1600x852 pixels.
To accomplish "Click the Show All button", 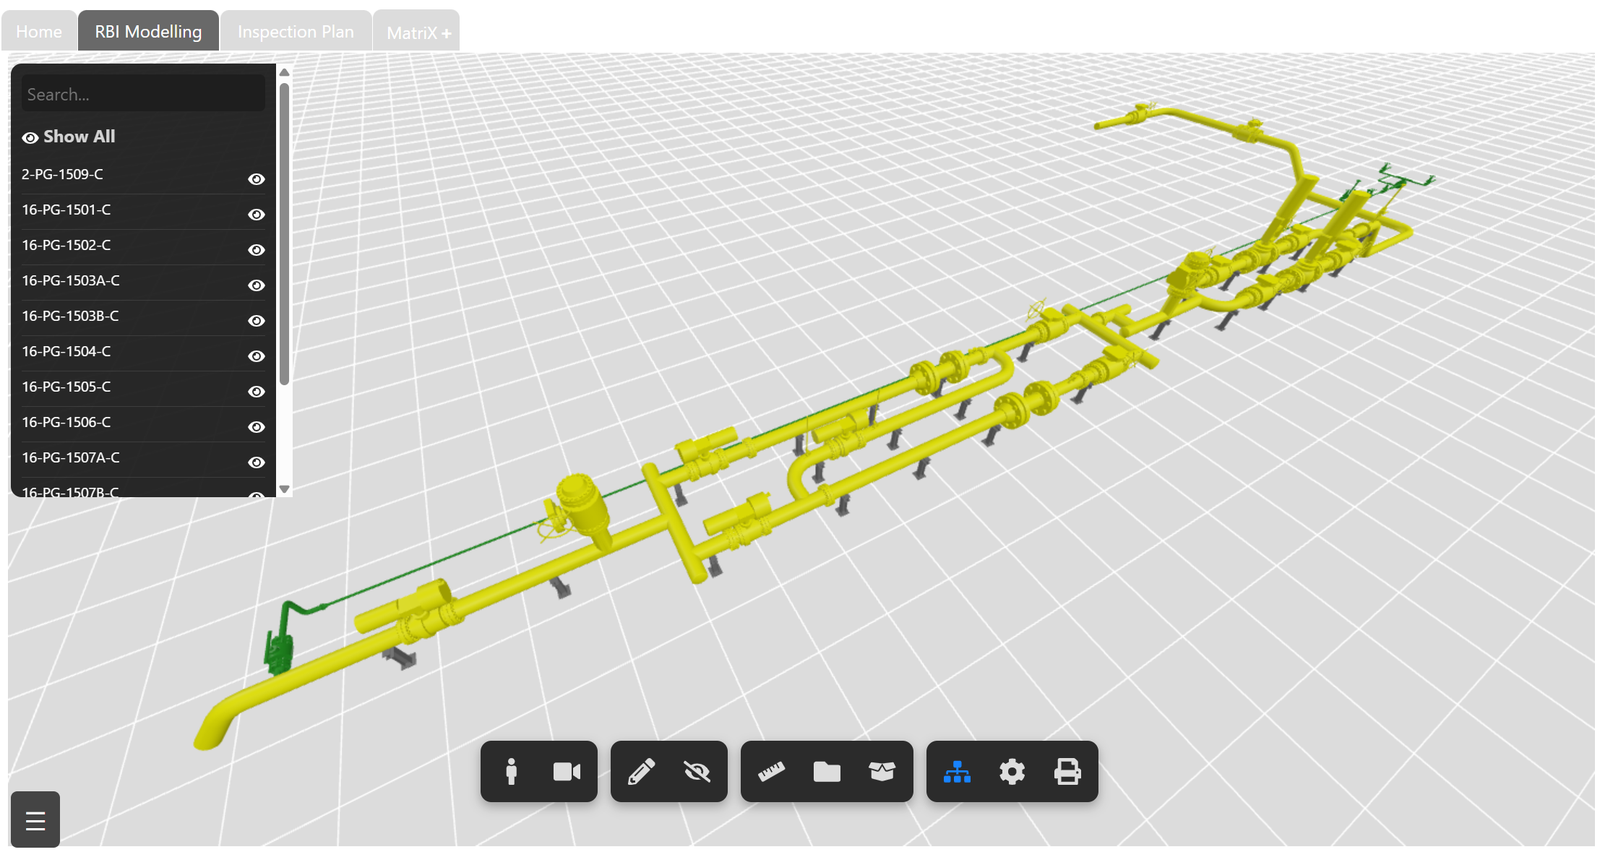I will coord(69,137).
